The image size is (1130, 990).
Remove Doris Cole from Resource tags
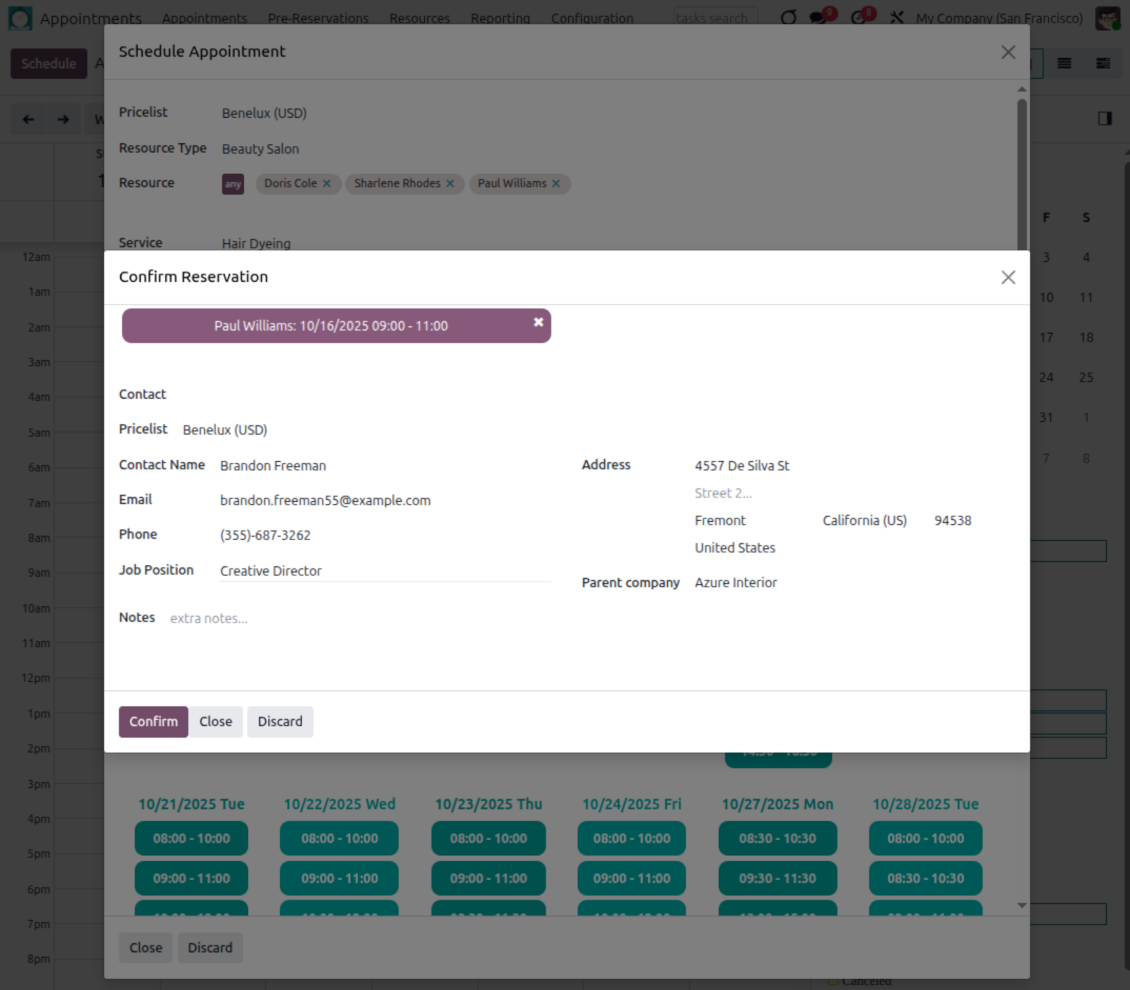coord(326,184)
